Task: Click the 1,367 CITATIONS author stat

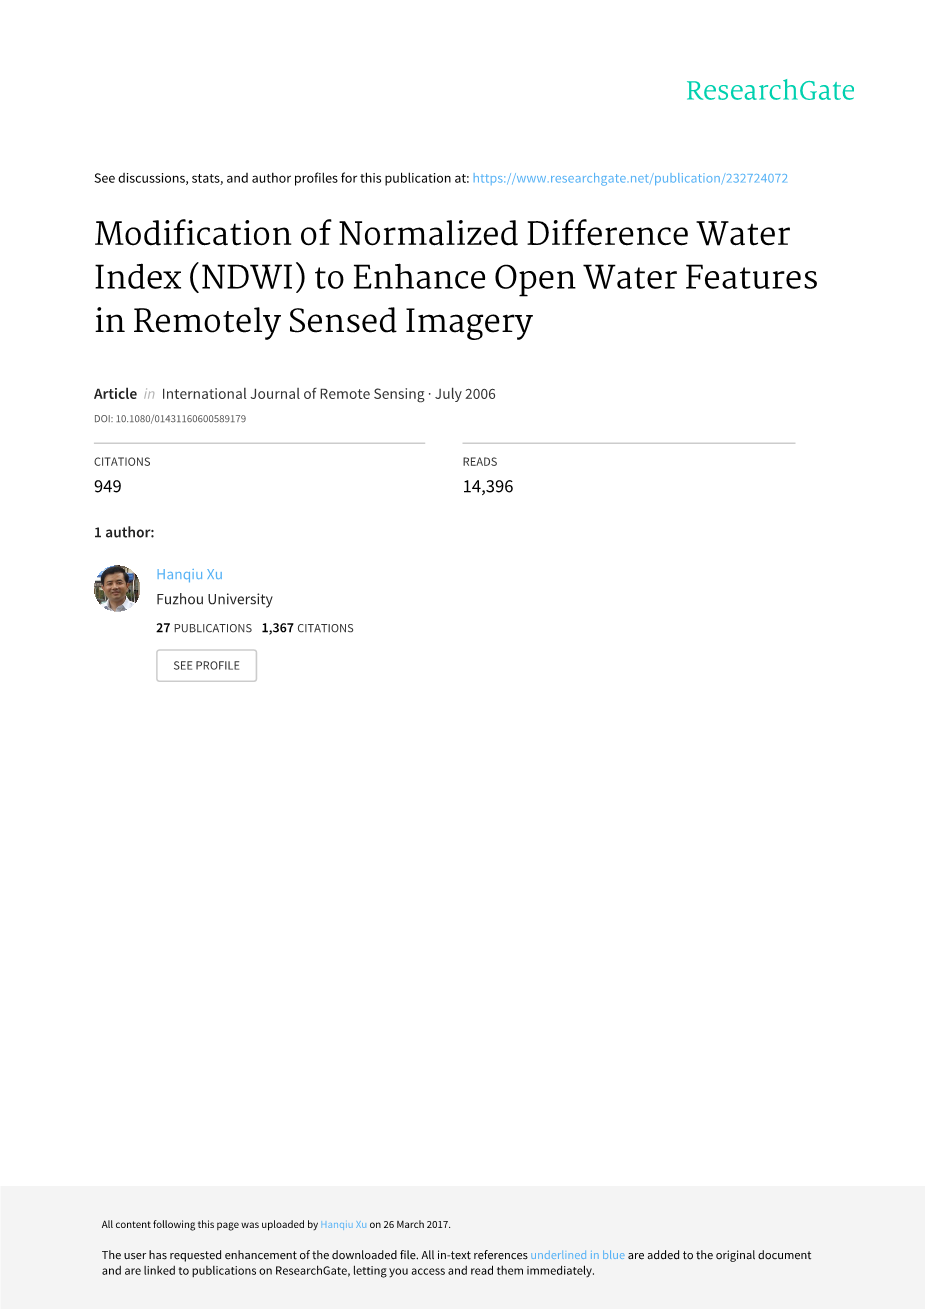Action: [x=307, y=628]
